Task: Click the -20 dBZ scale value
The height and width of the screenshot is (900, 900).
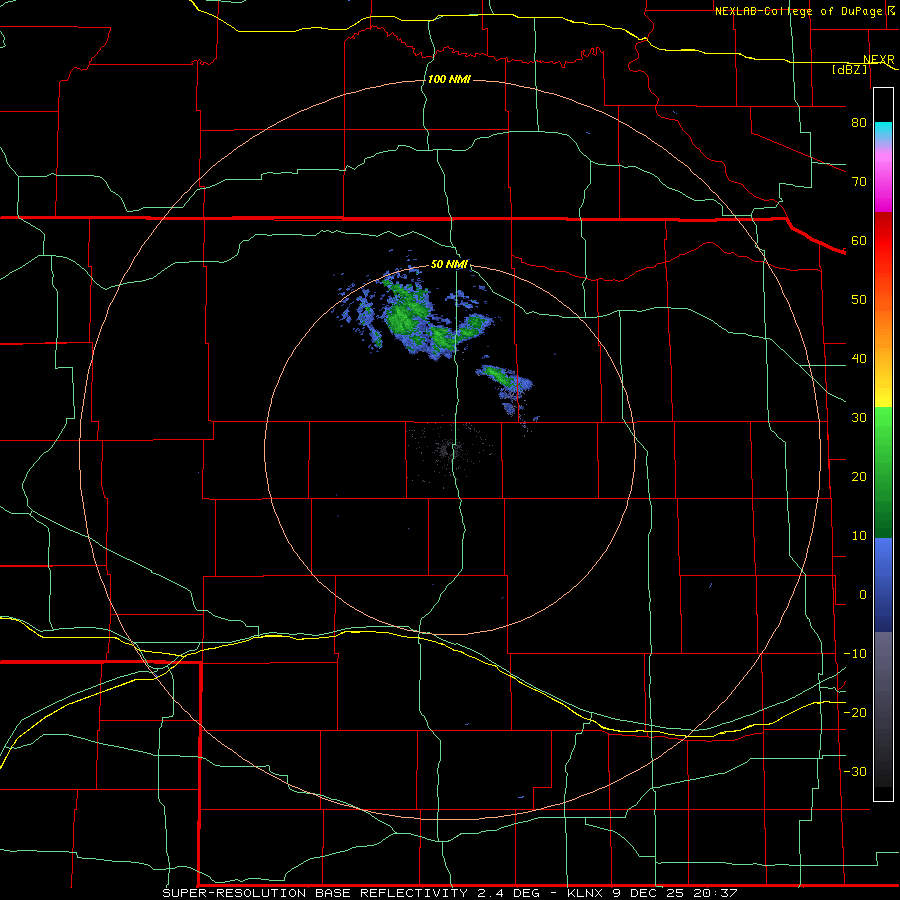Action: point(855,713)
